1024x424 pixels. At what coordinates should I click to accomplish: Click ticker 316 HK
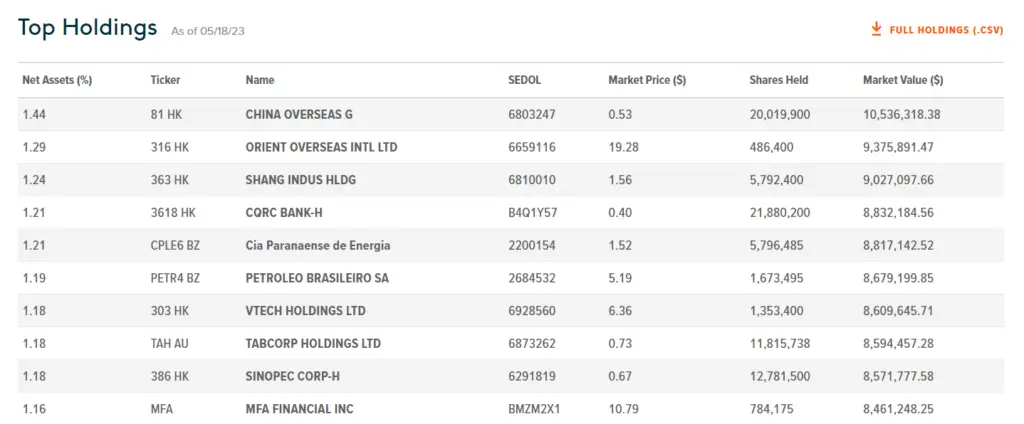coord(169,147)
